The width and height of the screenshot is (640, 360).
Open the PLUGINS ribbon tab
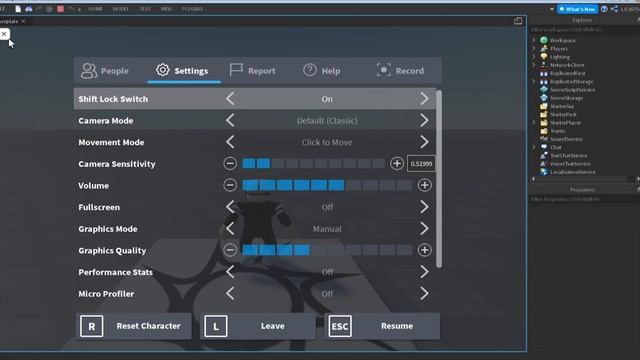pos(192,9)
